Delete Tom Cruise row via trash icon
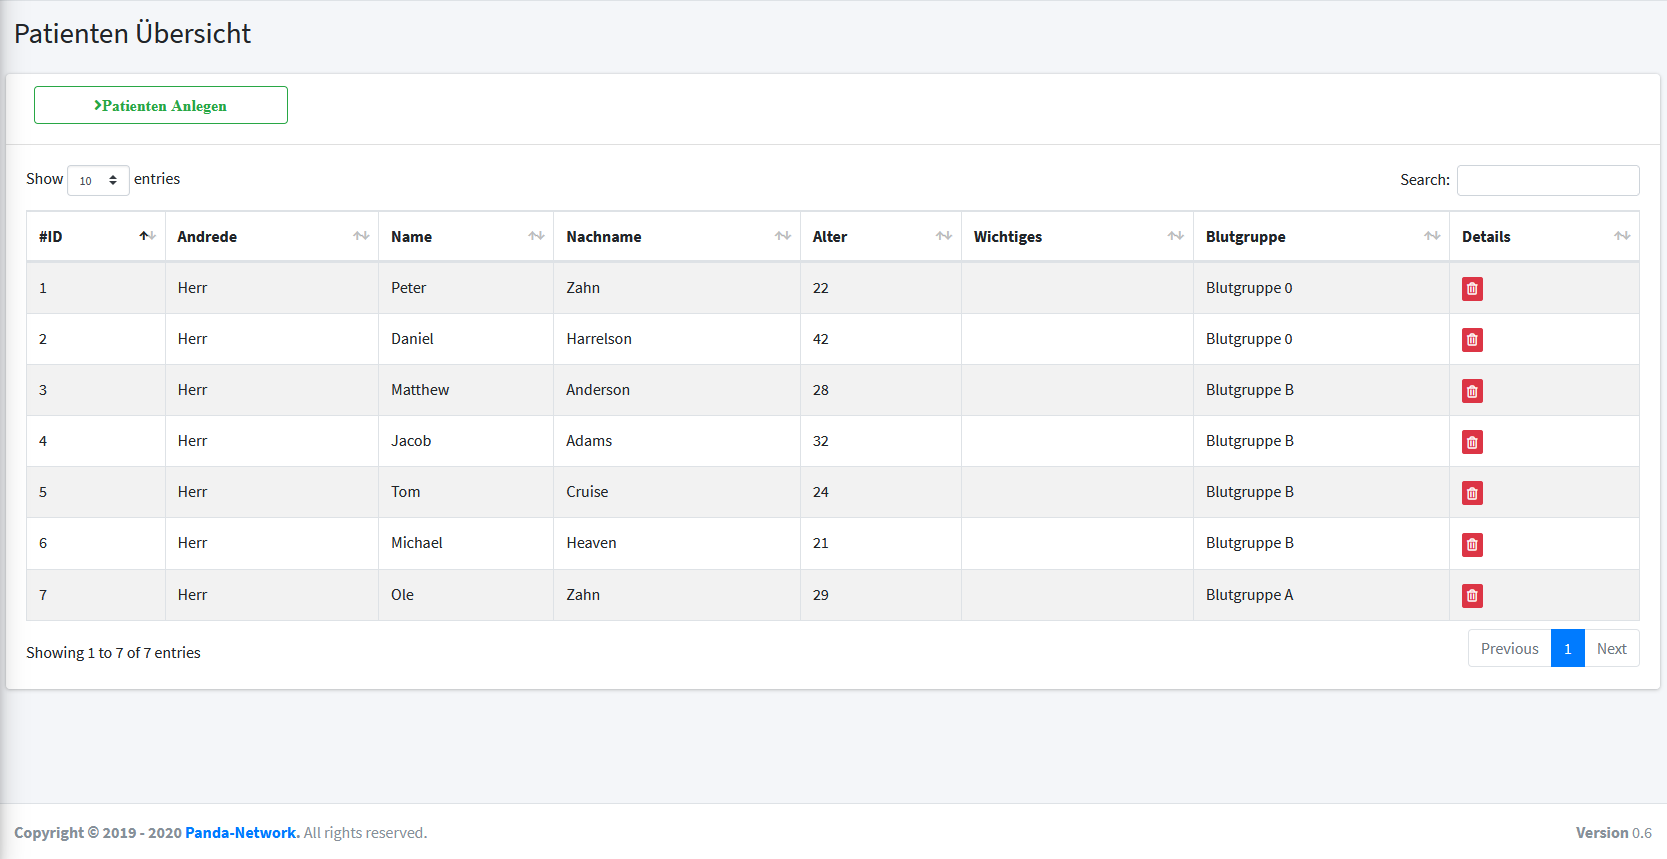 tap(1471, 493)
